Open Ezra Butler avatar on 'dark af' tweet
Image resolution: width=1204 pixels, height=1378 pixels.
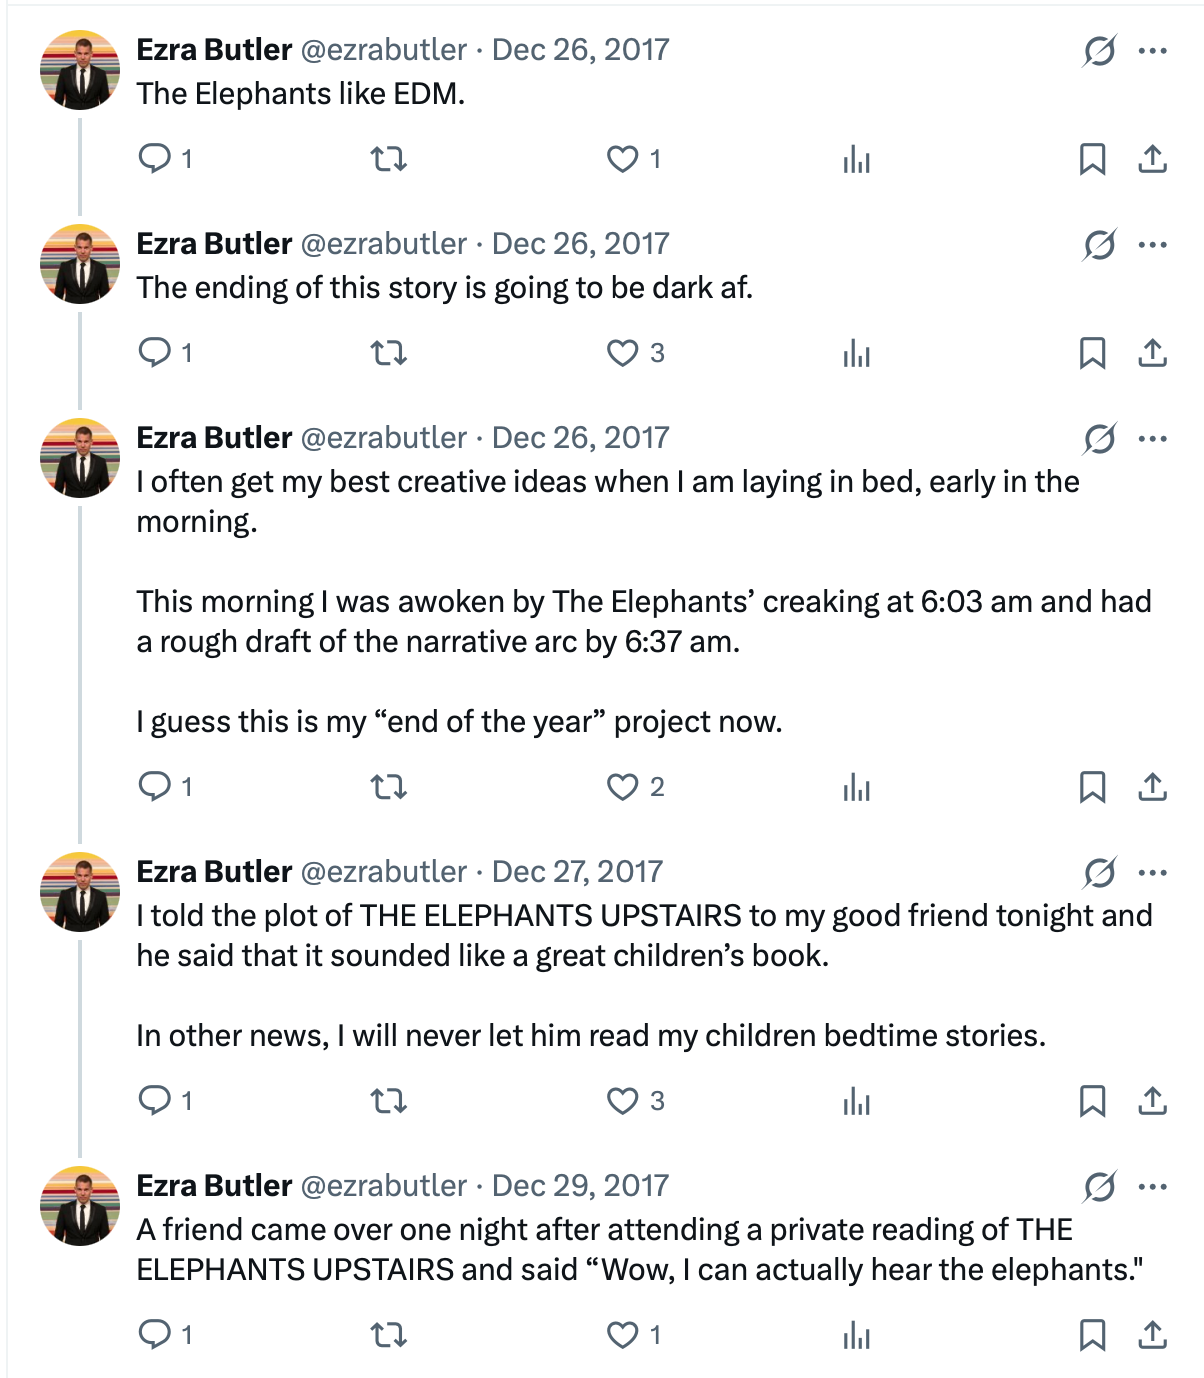click(x=80, y=264)
